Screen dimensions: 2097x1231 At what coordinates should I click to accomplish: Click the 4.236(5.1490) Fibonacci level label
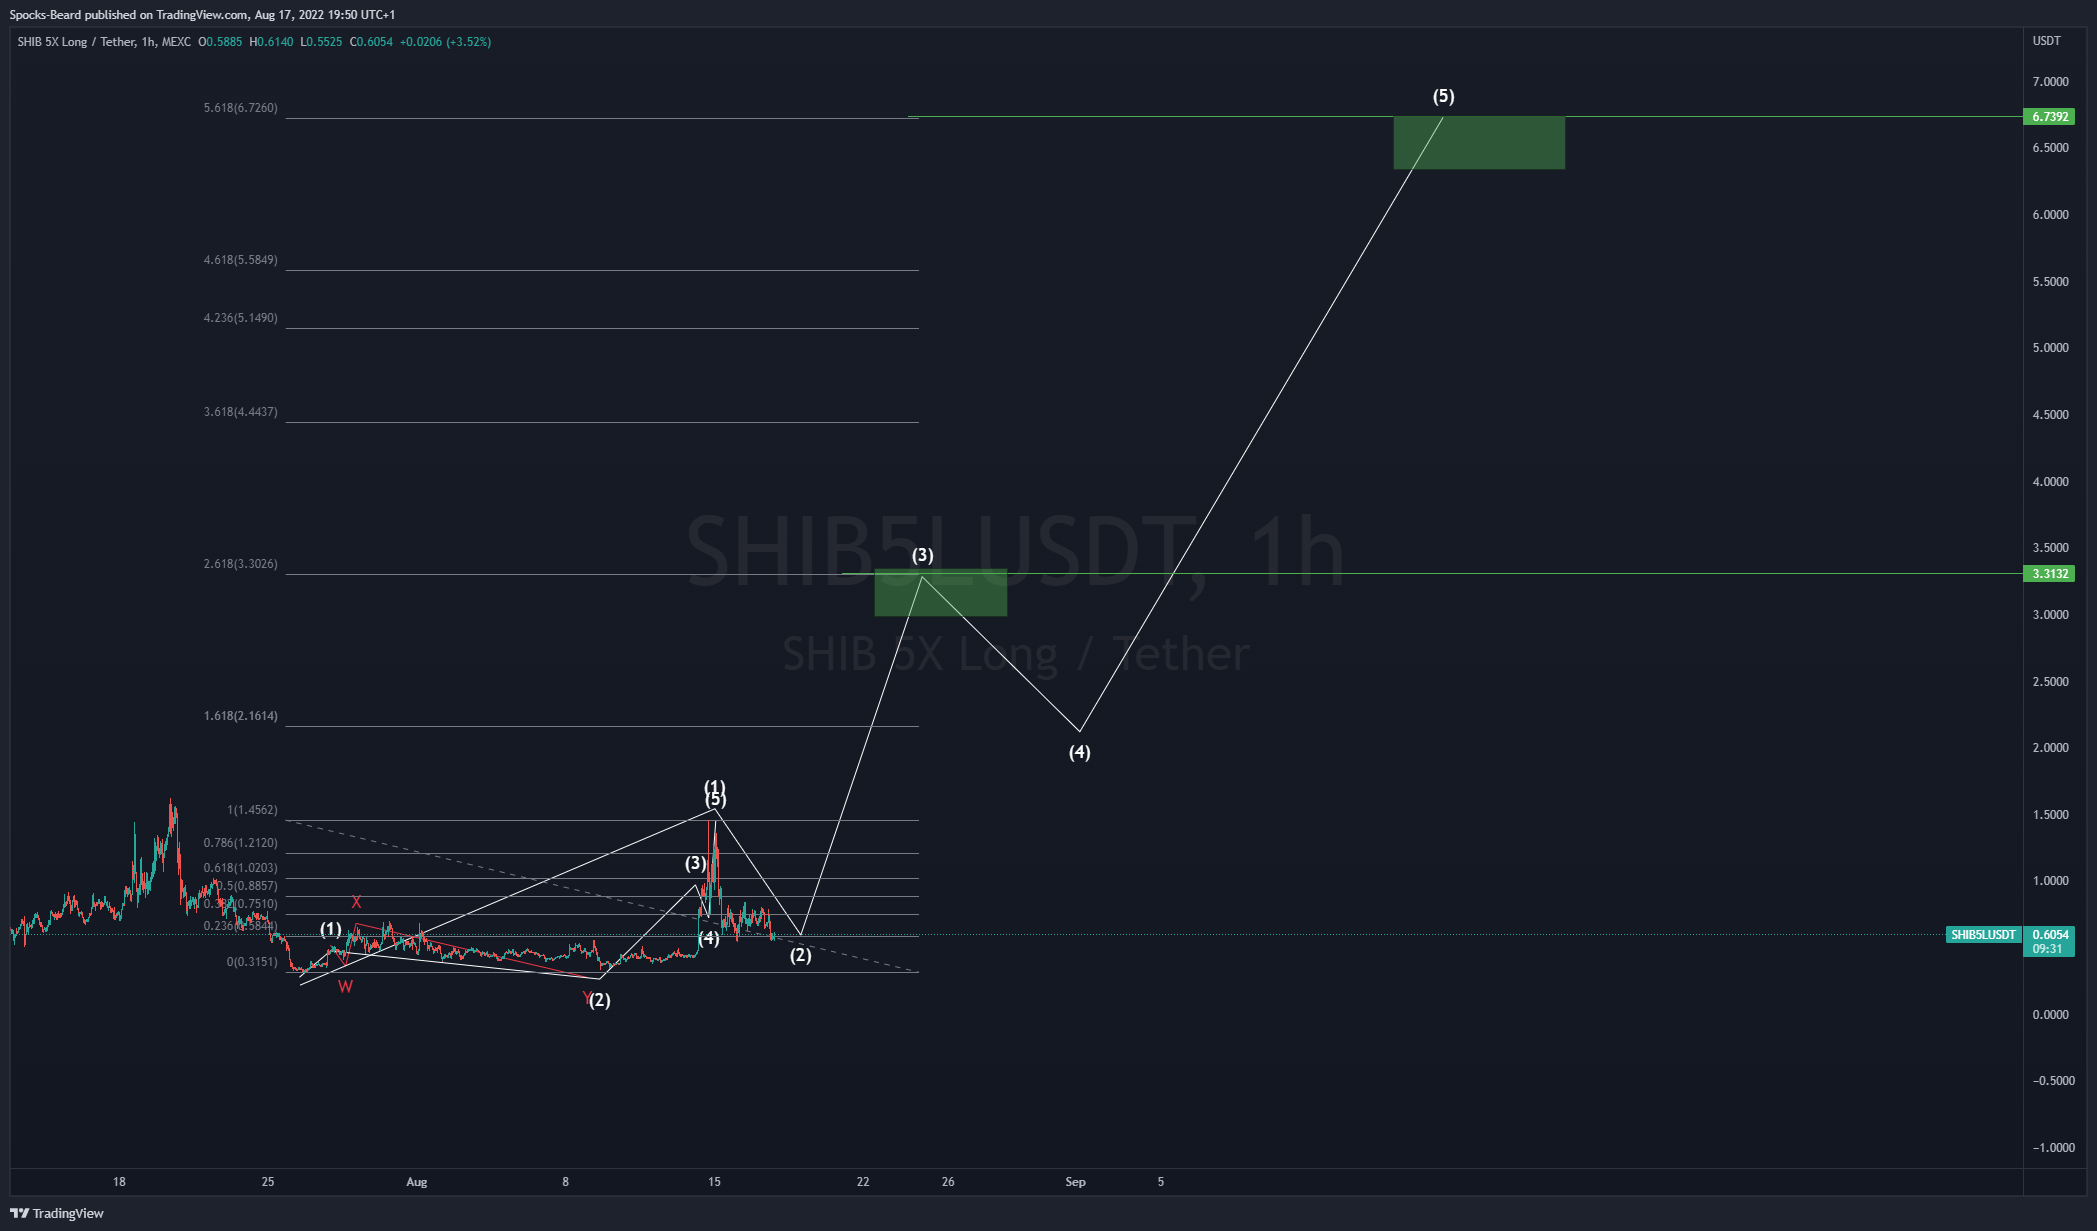tap(241, 318)
